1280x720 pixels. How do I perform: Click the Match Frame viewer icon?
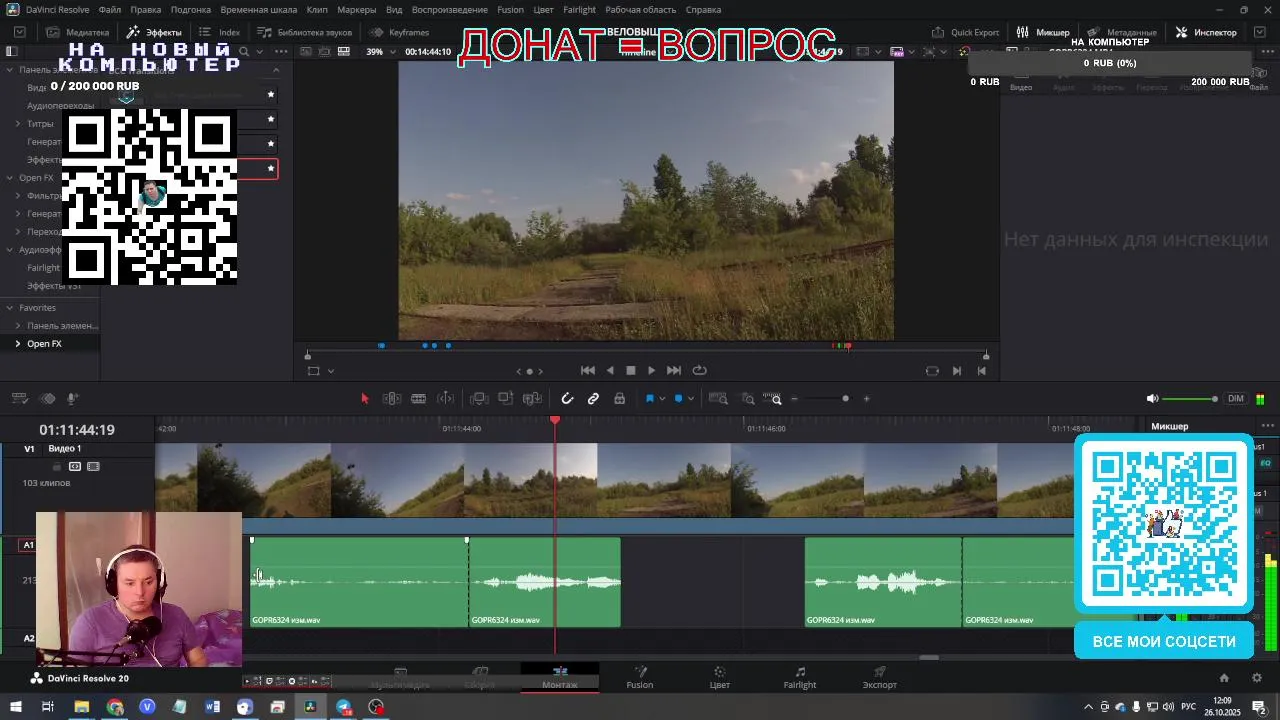[x=932, y=371]
